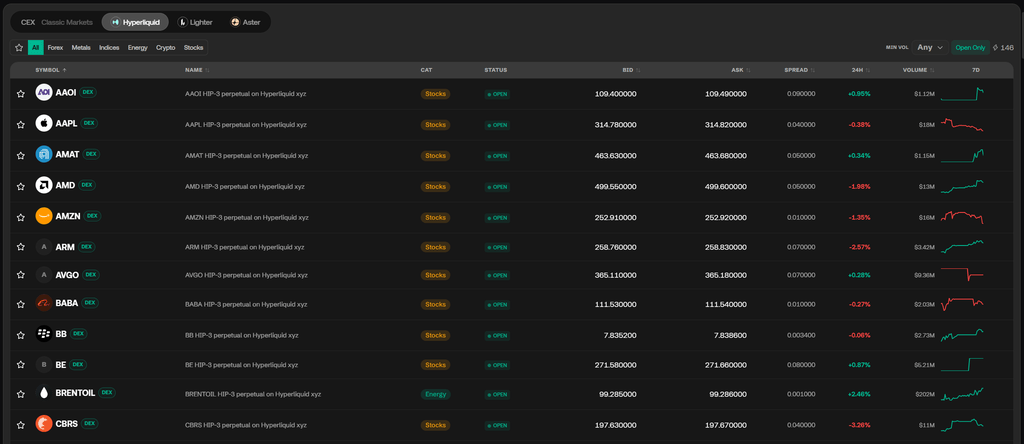This screenshot has width=1024, height=444.
Task: Click the Alibaba logo for BABA
Action: point(44,303)
